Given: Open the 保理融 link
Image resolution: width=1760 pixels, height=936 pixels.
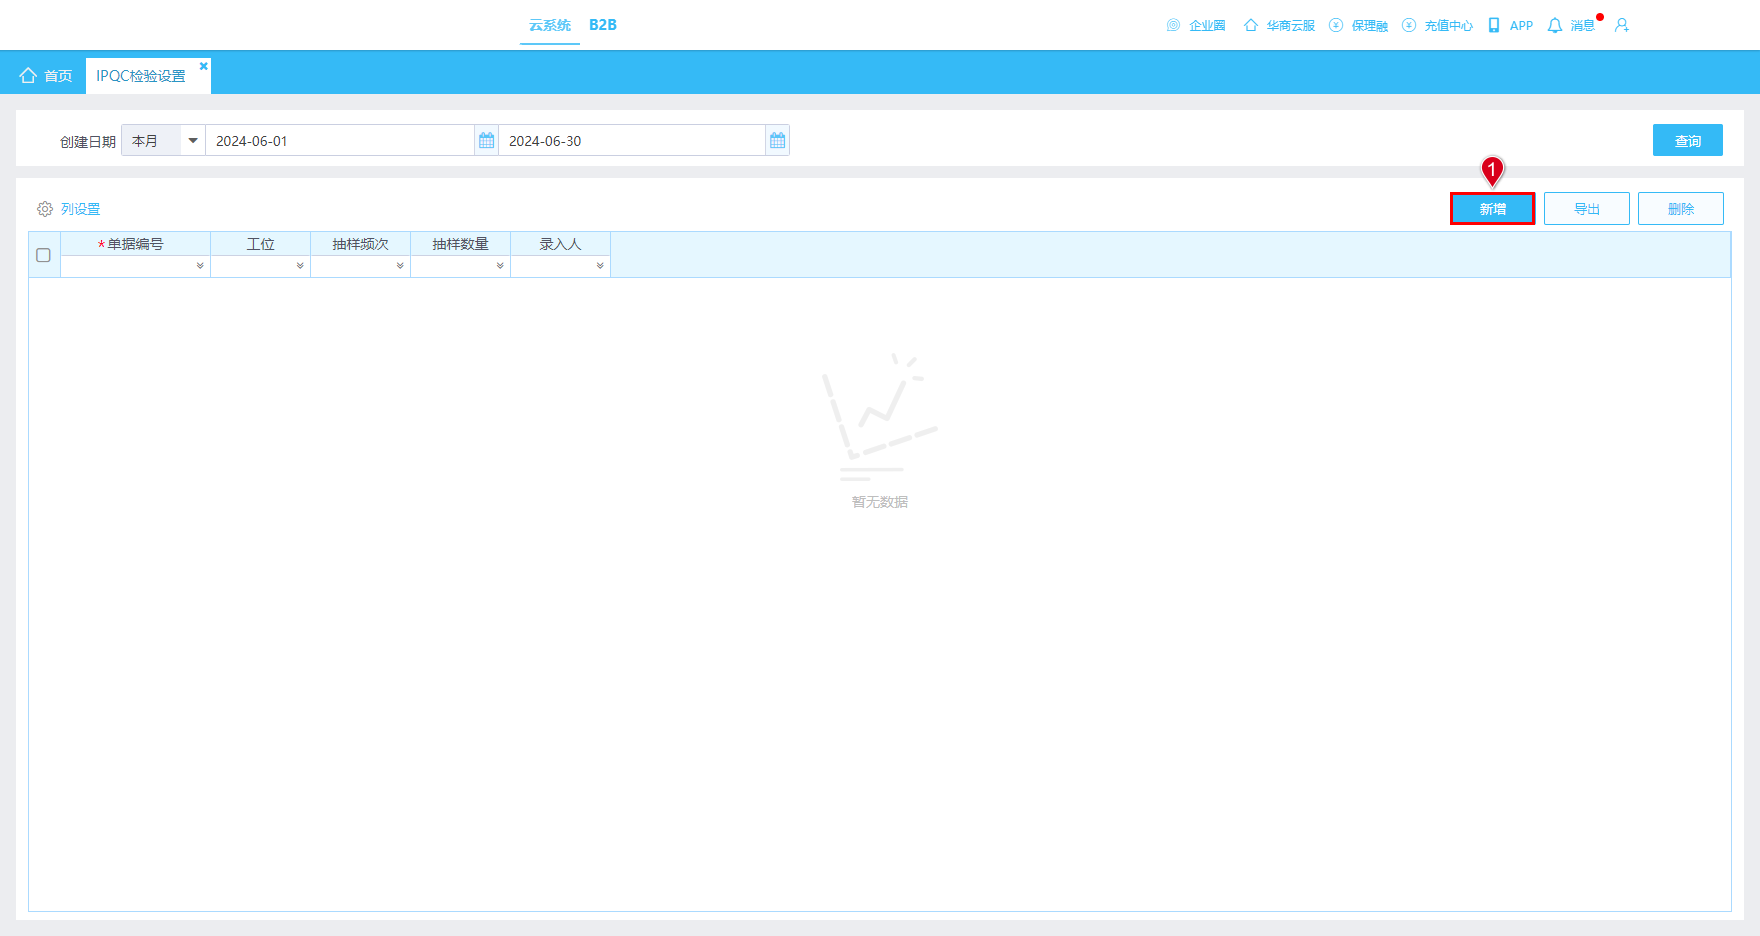Looking at the screenshot, I should [x=1370, y=25].
